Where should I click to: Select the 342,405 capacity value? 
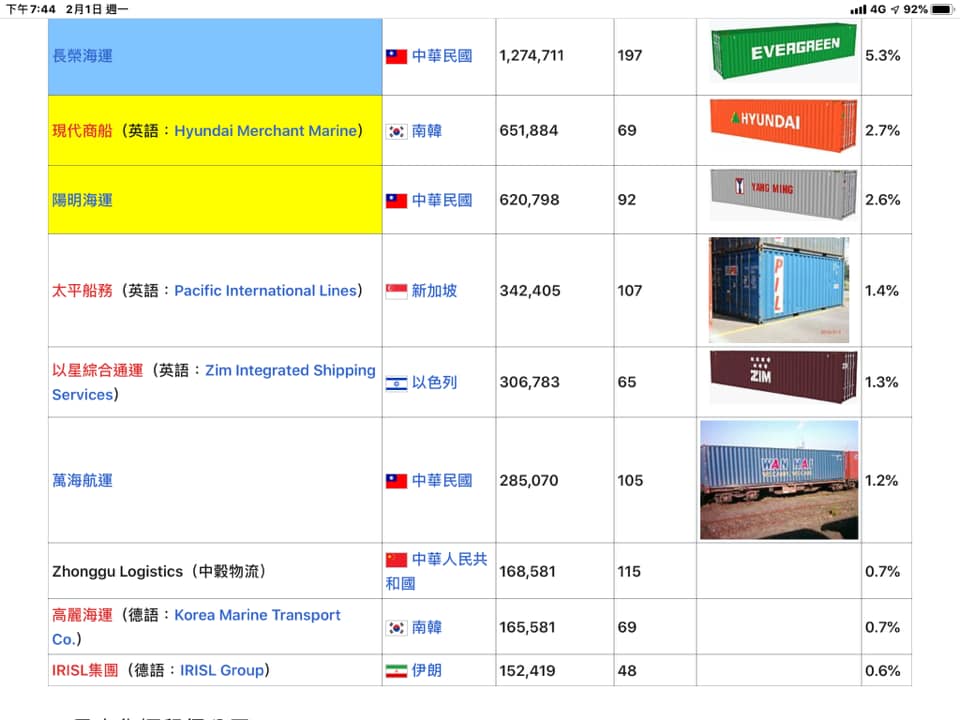pos(530,290)
